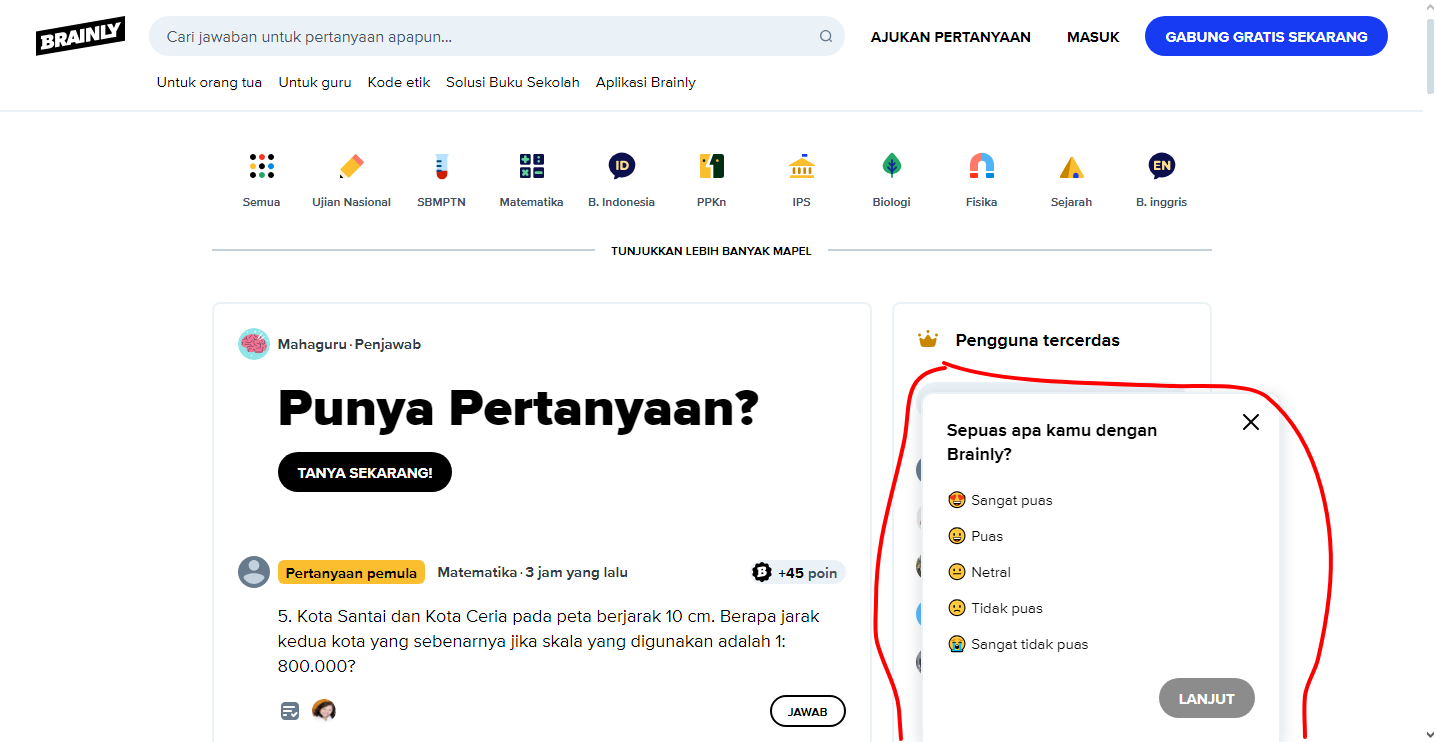The height and width of the screenshot is (742, 1438).
Task: Choose the 'Netral' satisfaction option
Action: coord(980,572)
